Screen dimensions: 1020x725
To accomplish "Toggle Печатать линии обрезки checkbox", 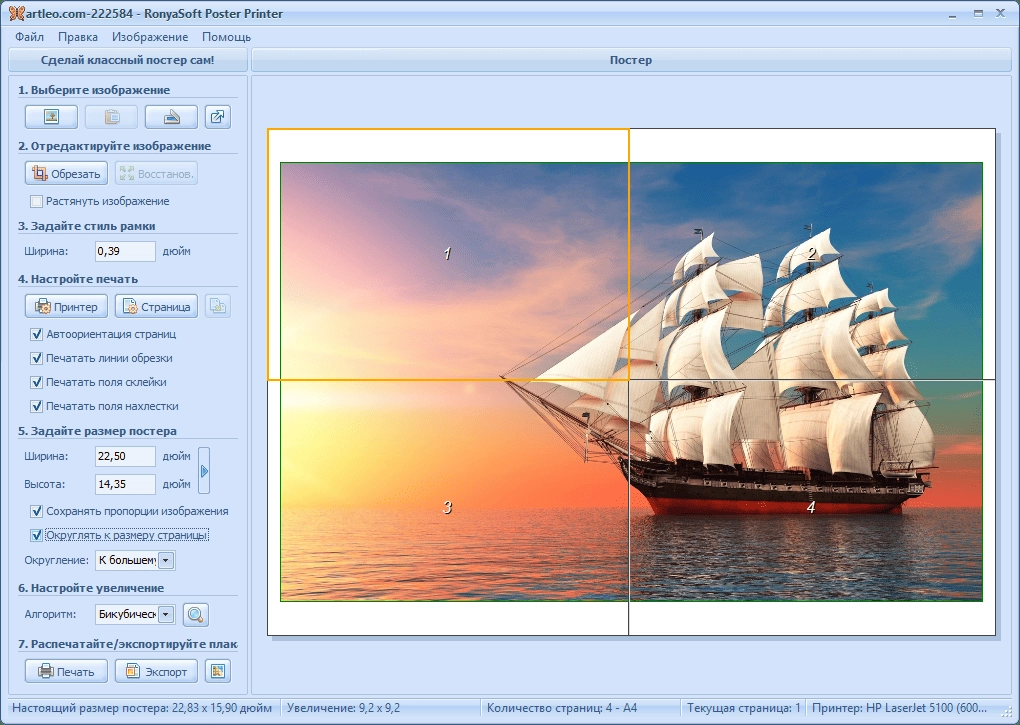I will 36,358.
